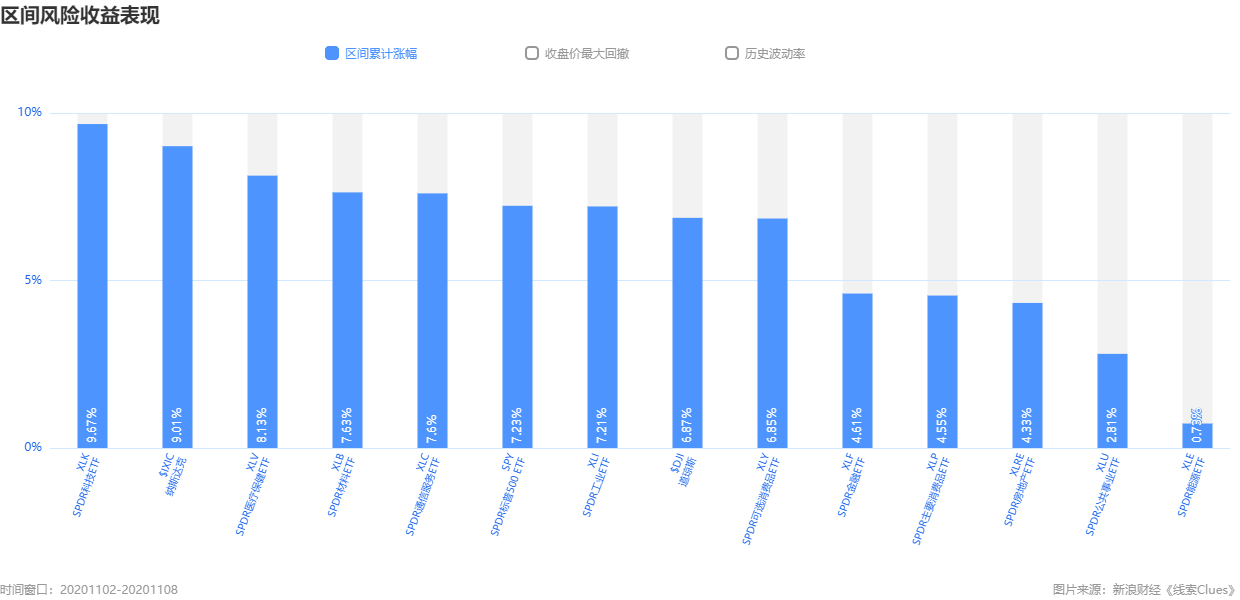1240x600 pixels.
Task: Click the XLF bar showing 4.61%
Action: point(857,370)
